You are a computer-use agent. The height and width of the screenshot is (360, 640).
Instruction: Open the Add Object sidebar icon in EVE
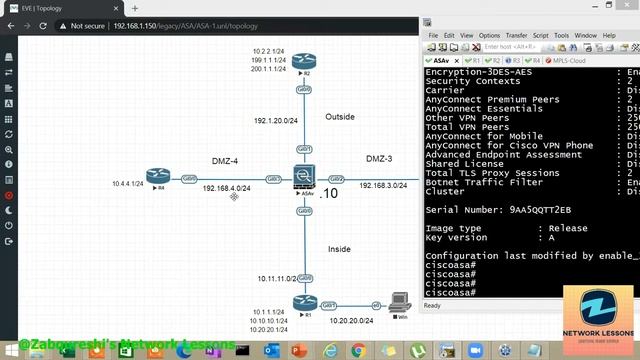(9, 57)
